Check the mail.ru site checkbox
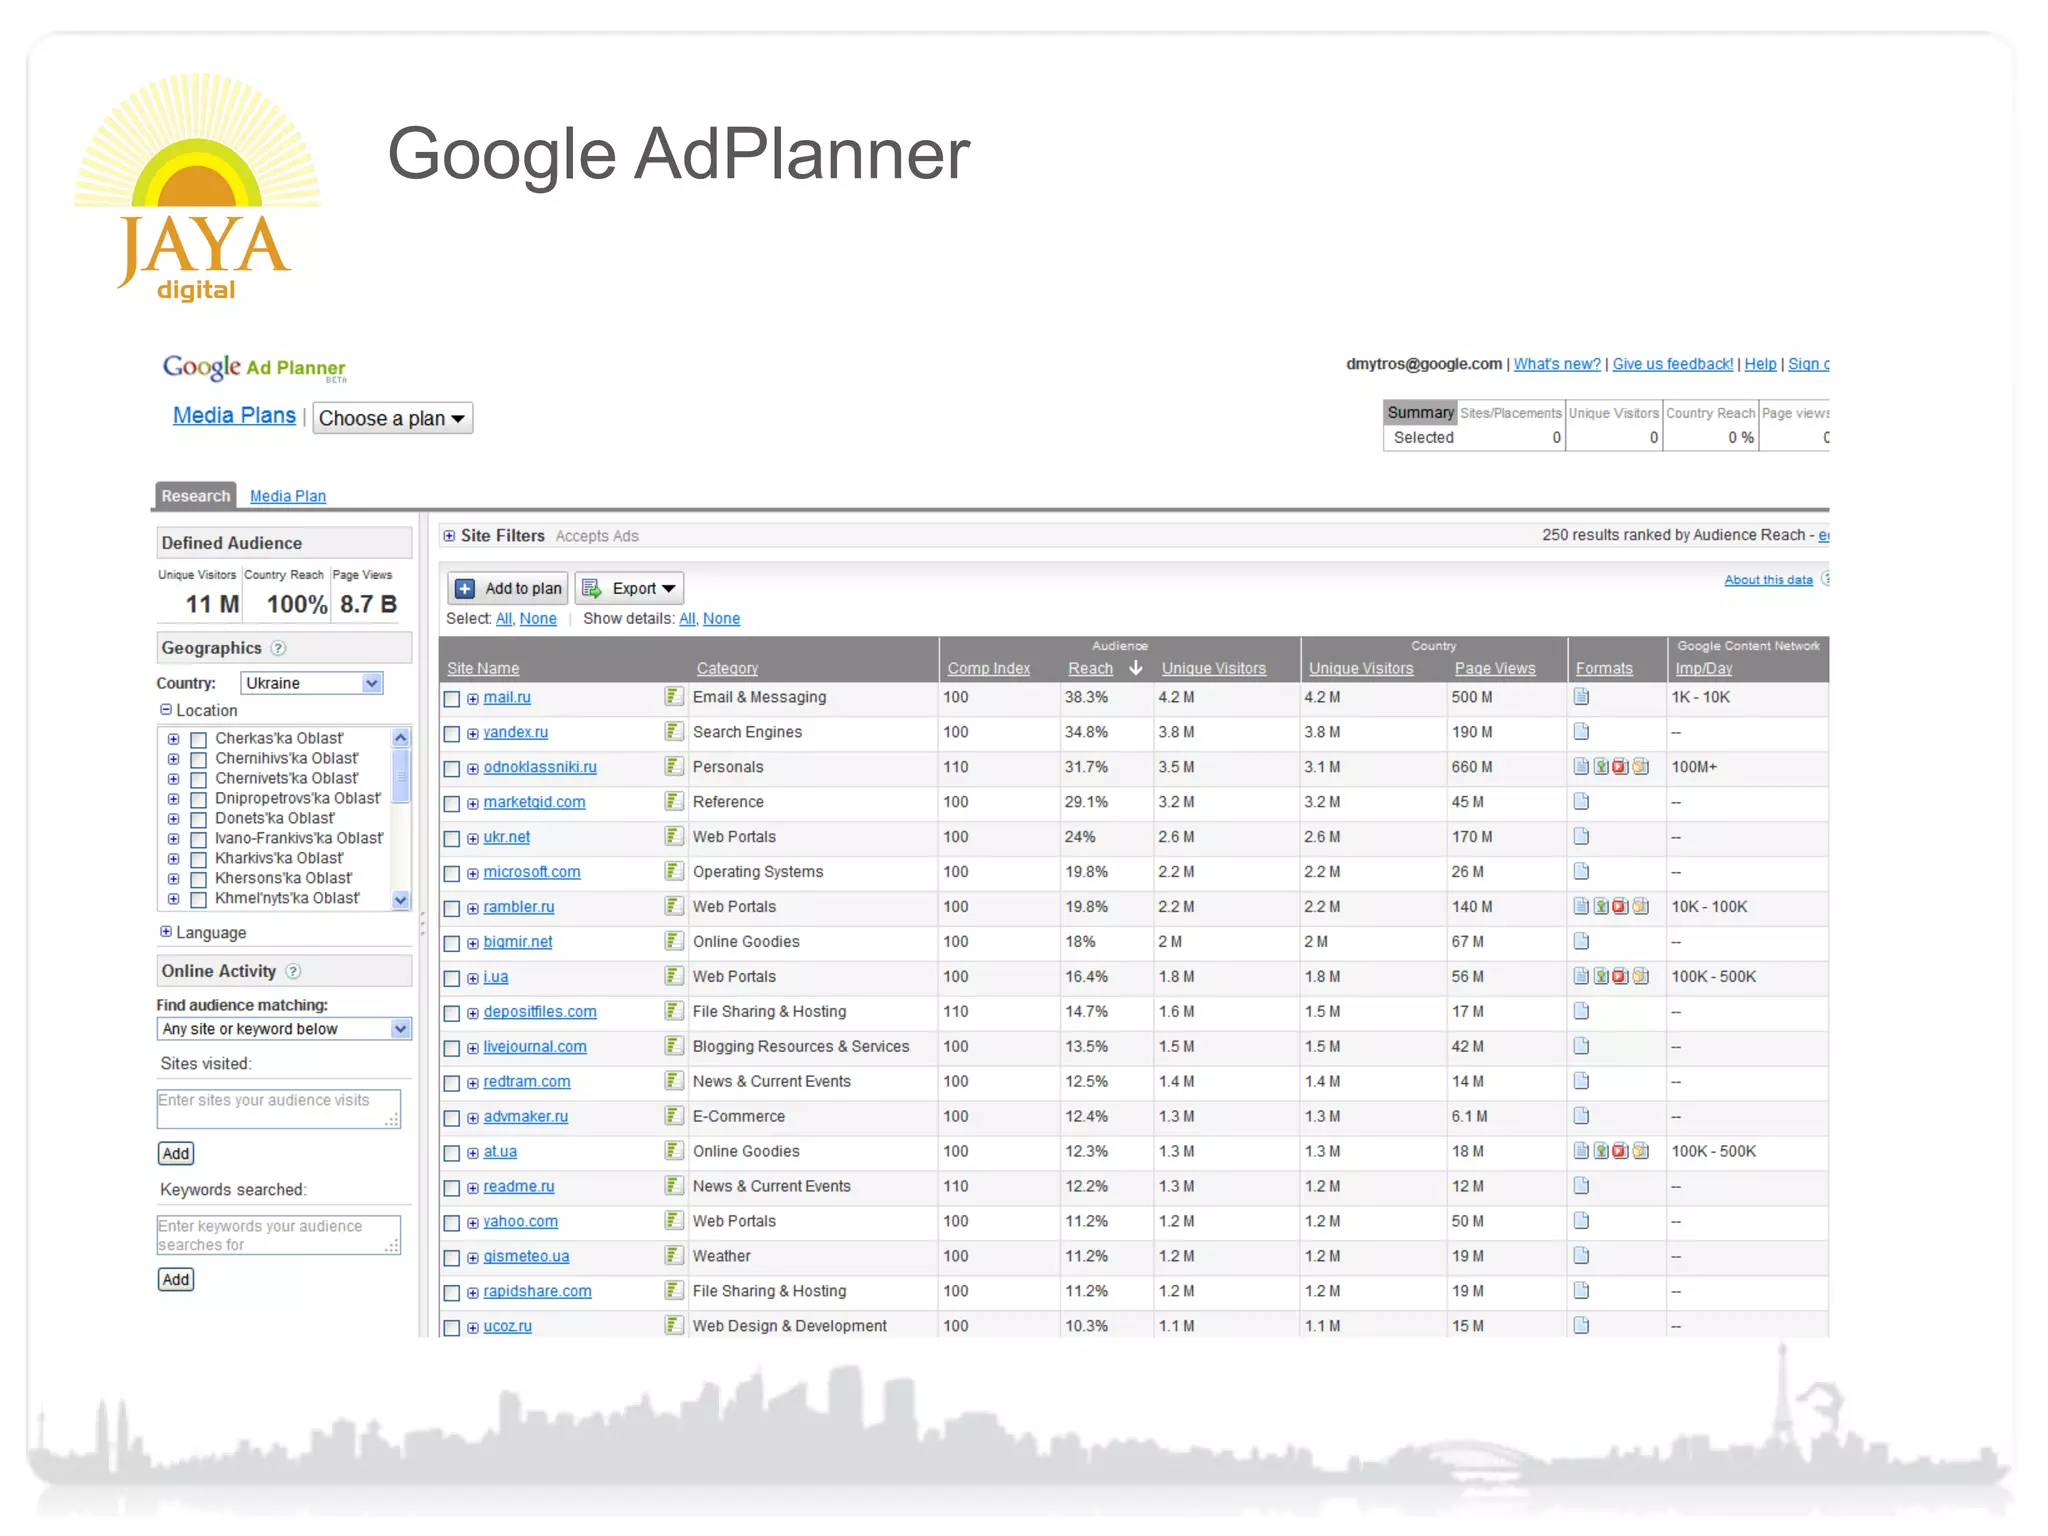 (x=452, y=699)
